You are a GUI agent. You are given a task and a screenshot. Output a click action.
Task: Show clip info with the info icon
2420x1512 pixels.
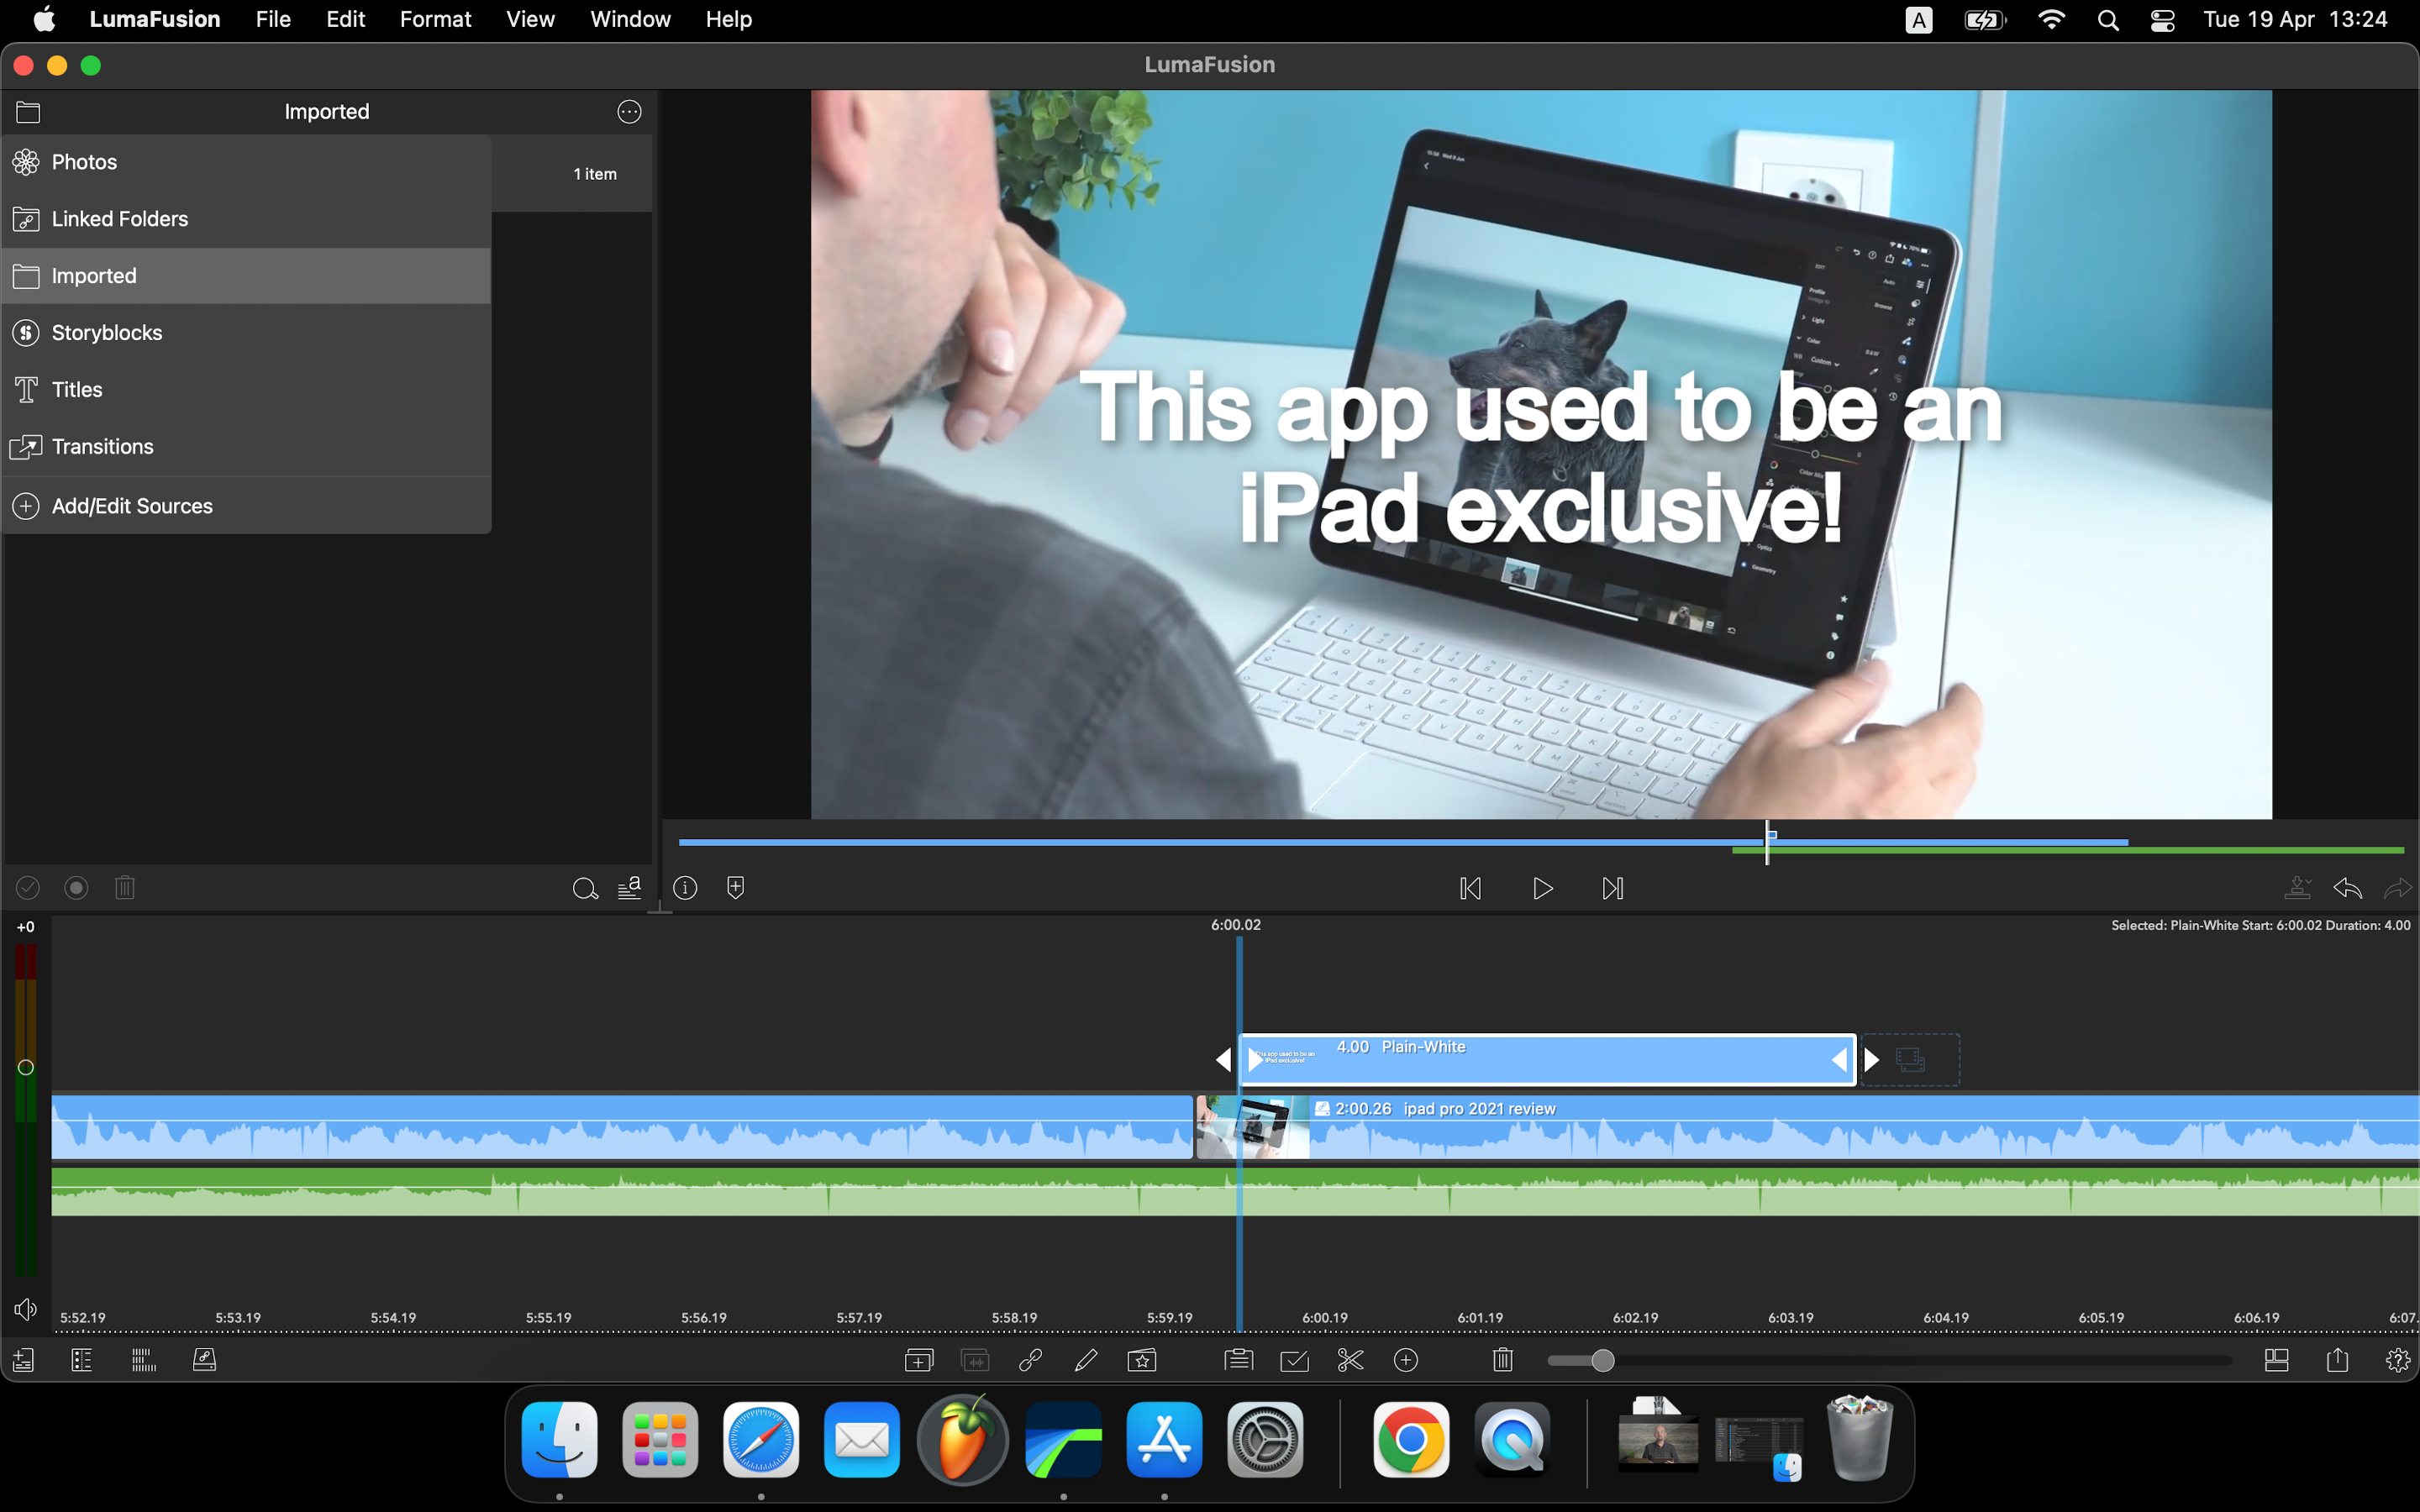(685, 888)
